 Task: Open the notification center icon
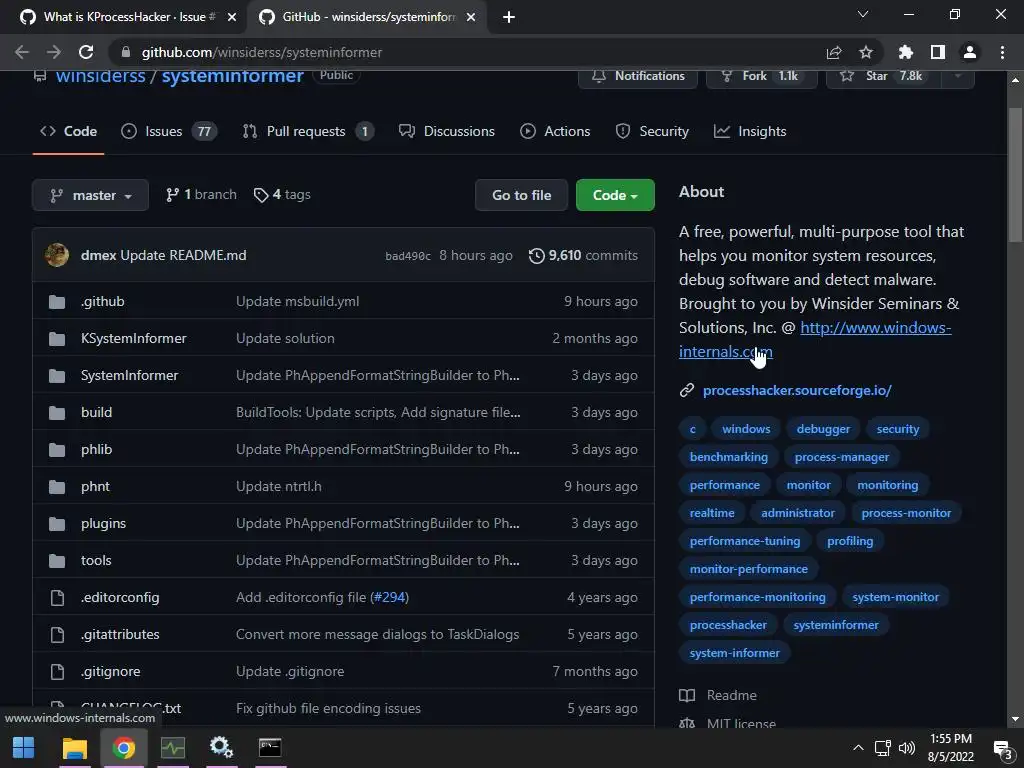[1002, 748]
